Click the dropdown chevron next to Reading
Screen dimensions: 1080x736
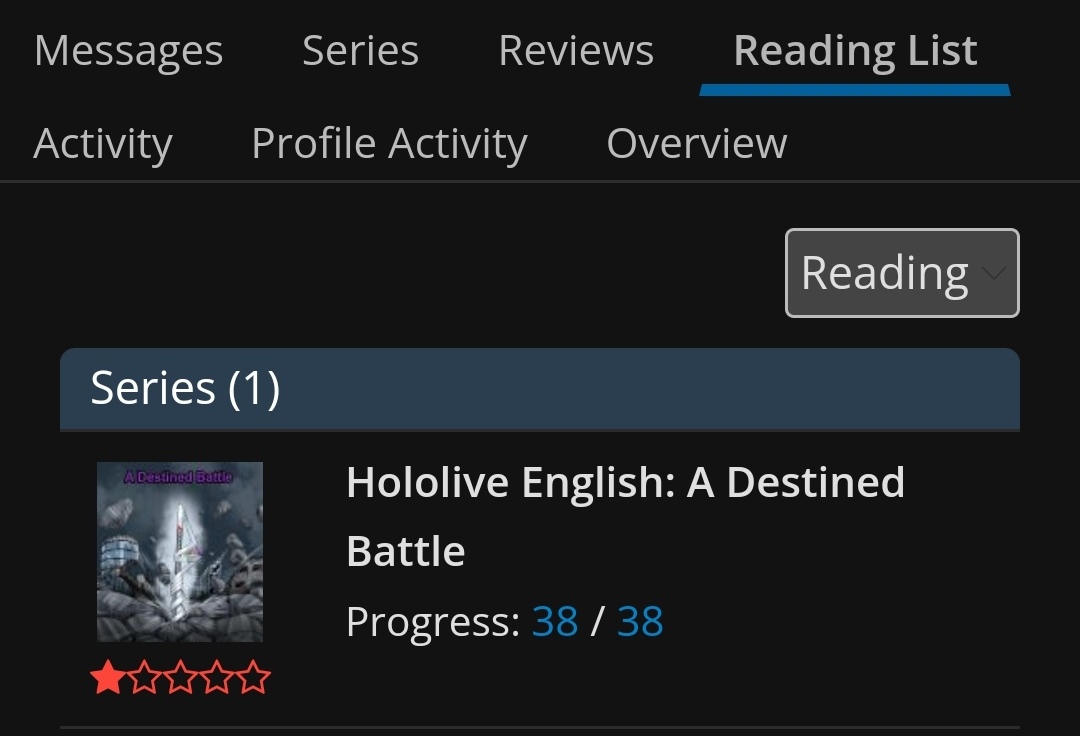pyautogui.click(x=993, y=273)
